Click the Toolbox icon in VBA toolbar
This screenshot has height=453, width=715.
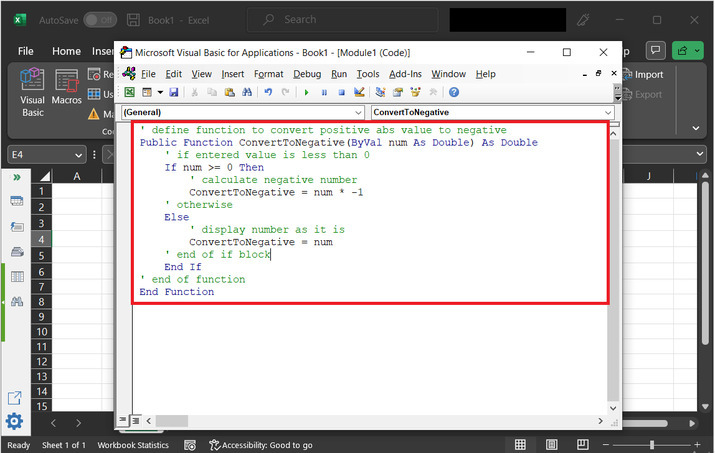click(x=433, y=92)
